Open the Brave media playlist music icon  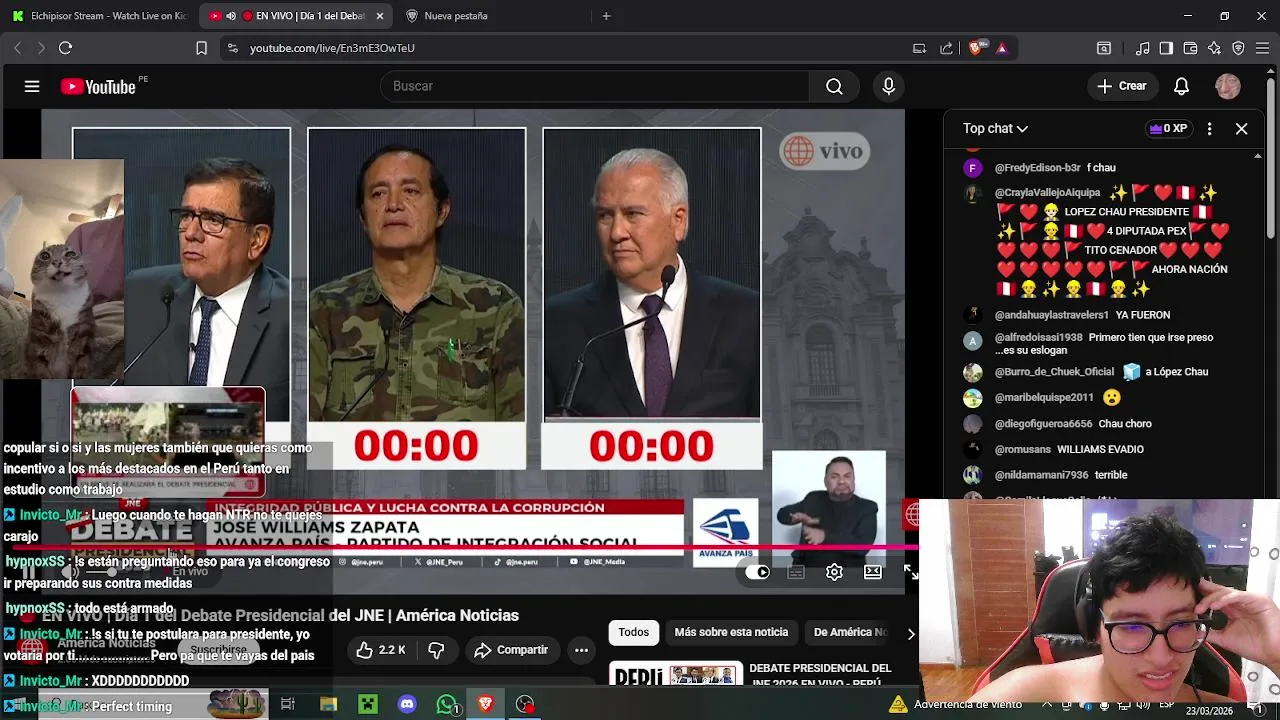[x=1143, y=48]
